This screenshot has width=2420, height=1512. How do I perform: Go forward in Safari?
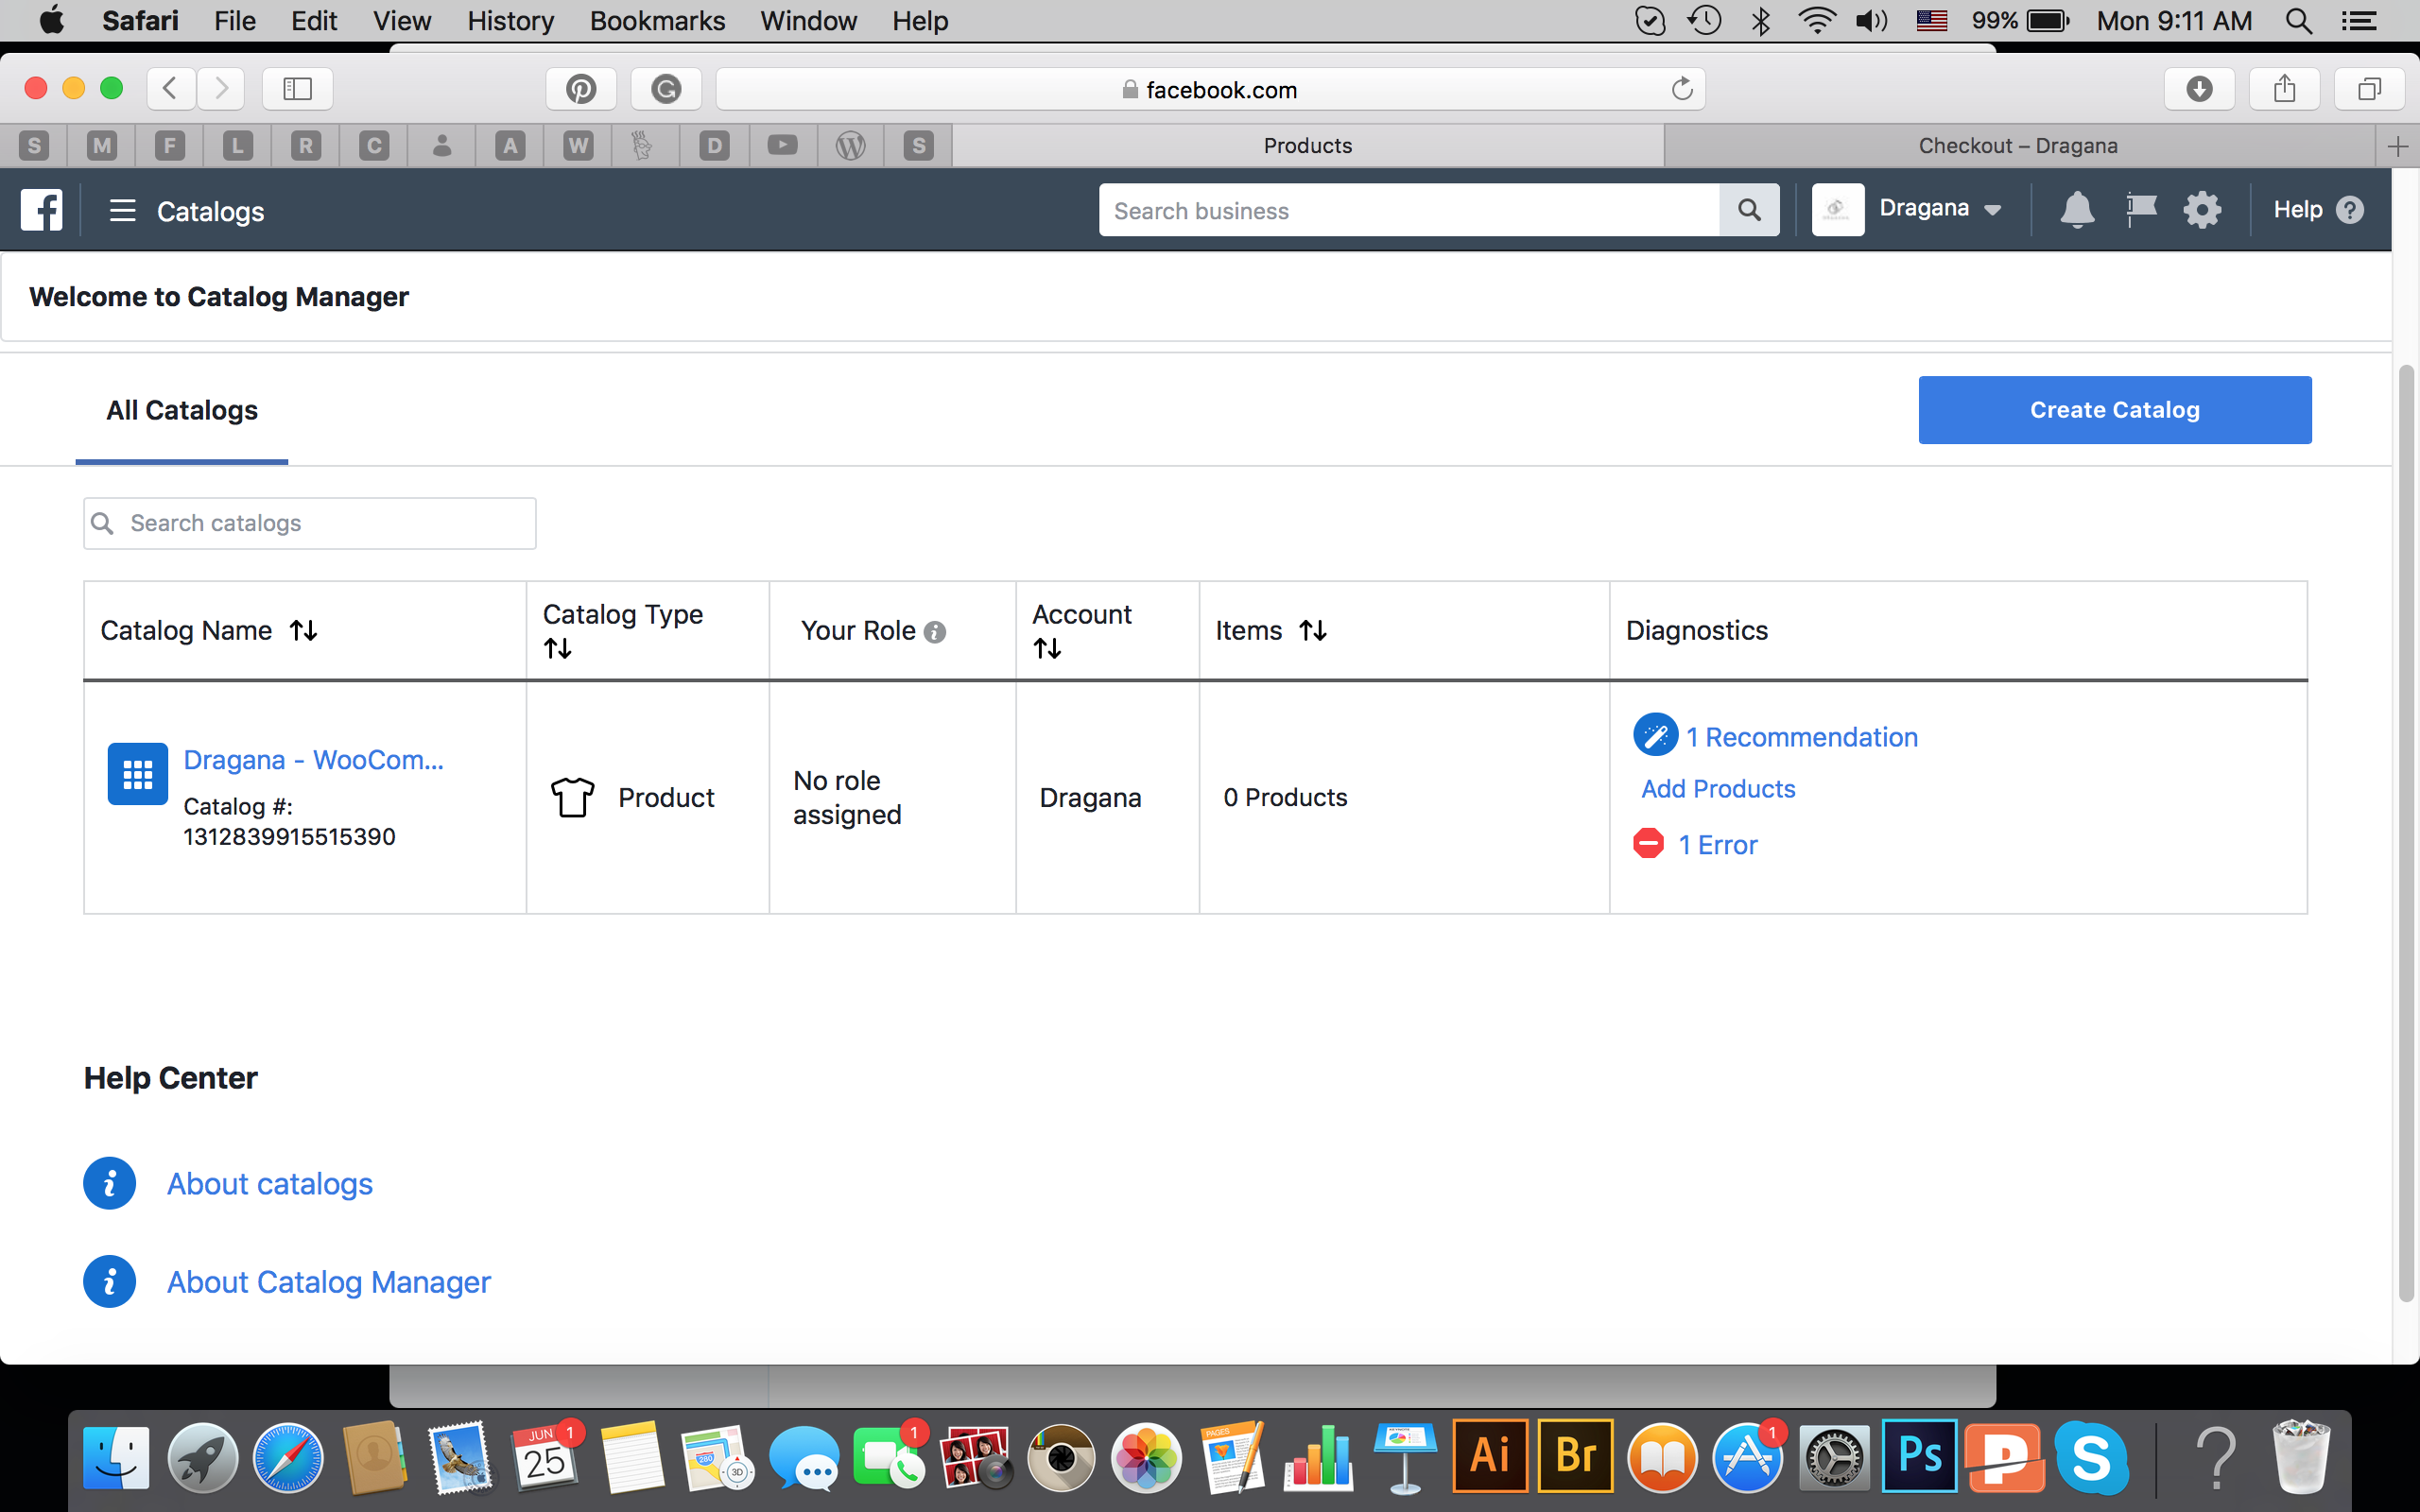(221, 89)
